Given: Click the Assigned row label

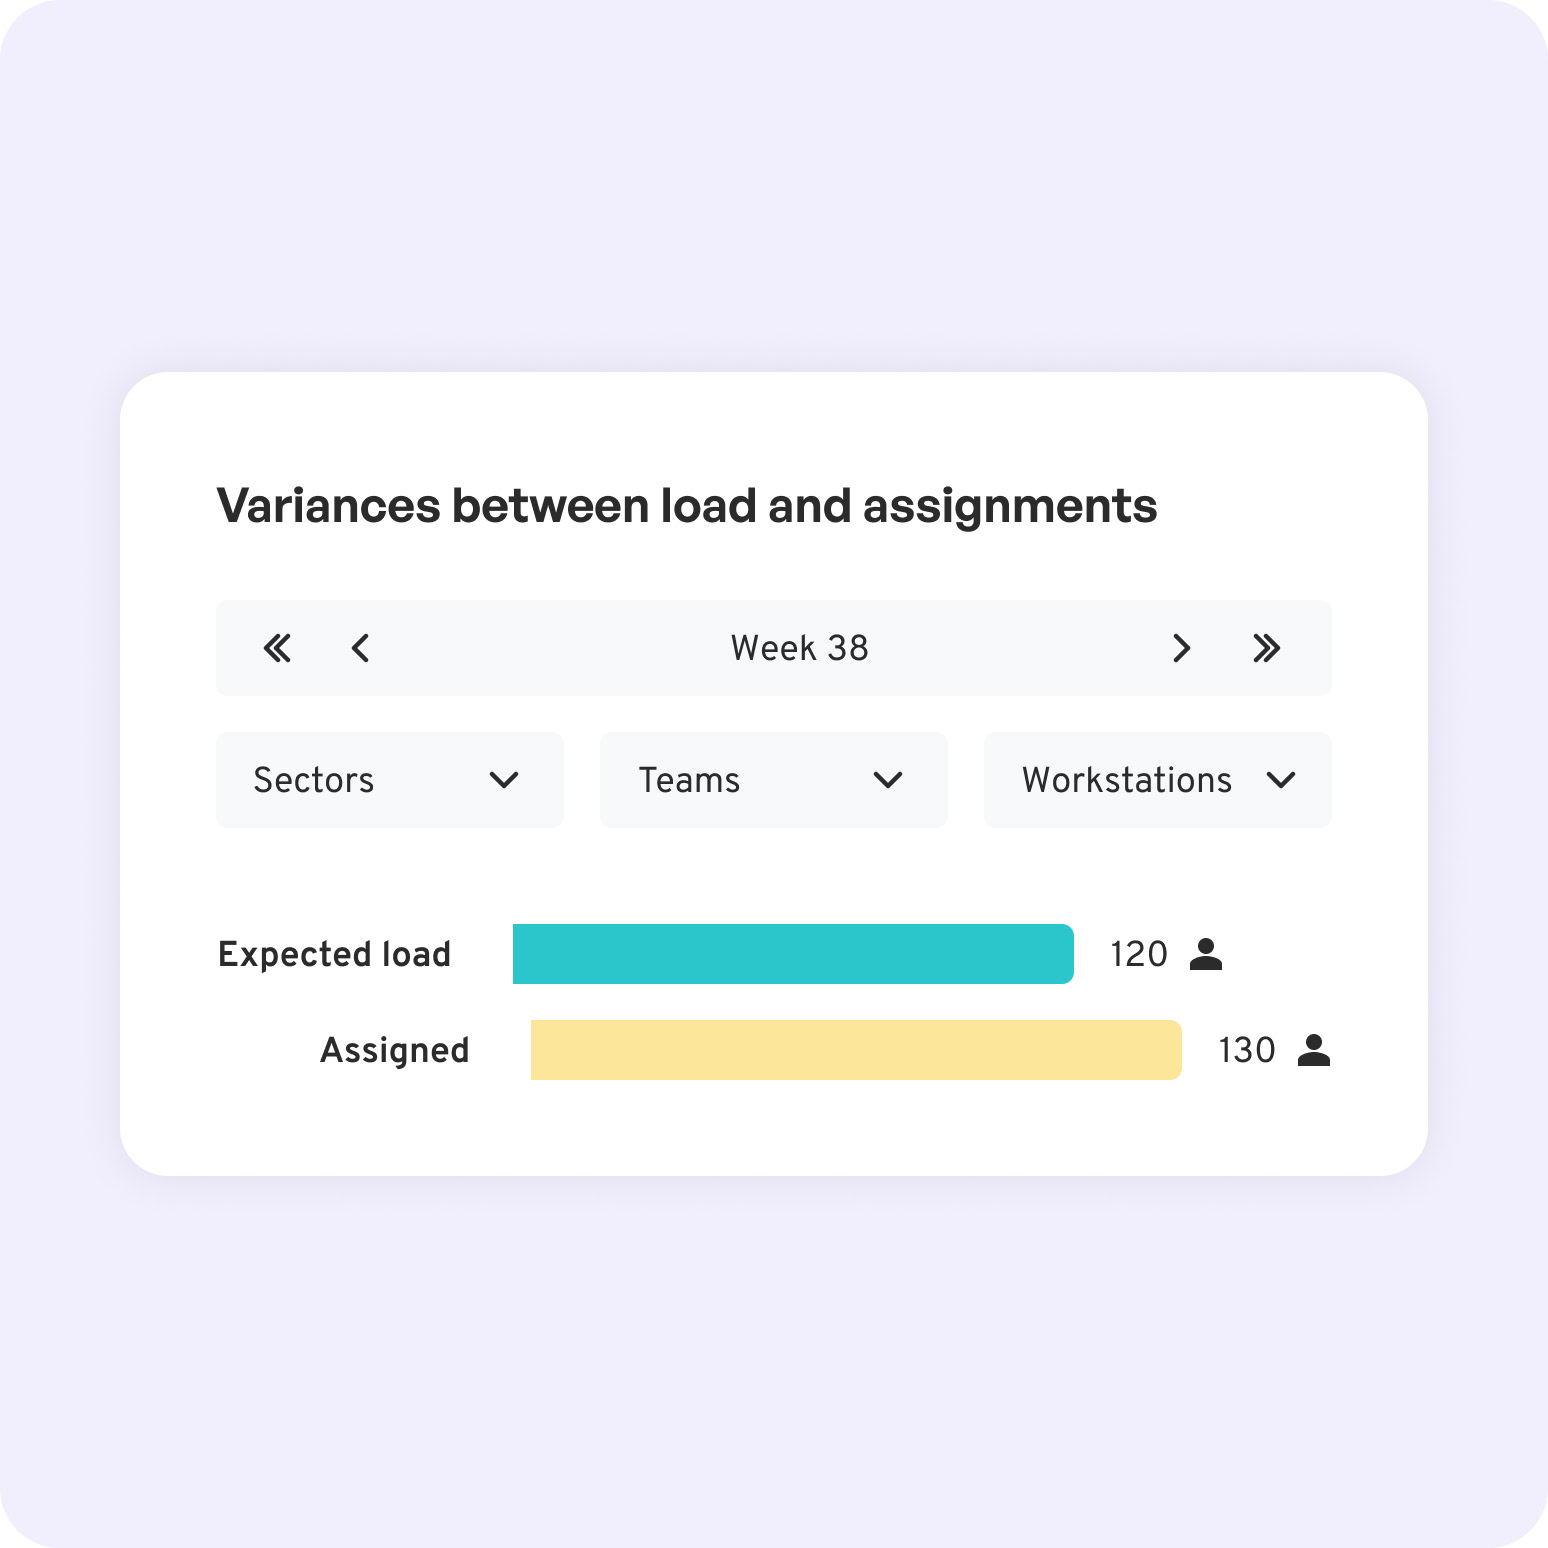Looking at the screenshot, I should (395, 1050).
